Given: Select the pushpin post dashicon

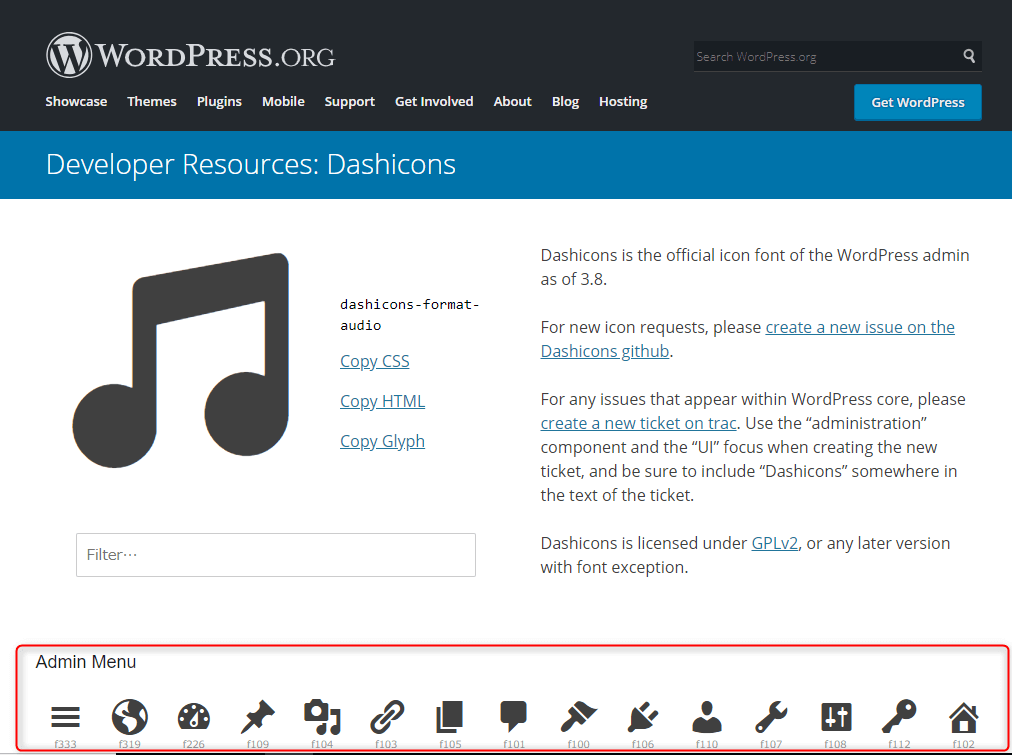Looking at the screenshot, I should point(258,717).
